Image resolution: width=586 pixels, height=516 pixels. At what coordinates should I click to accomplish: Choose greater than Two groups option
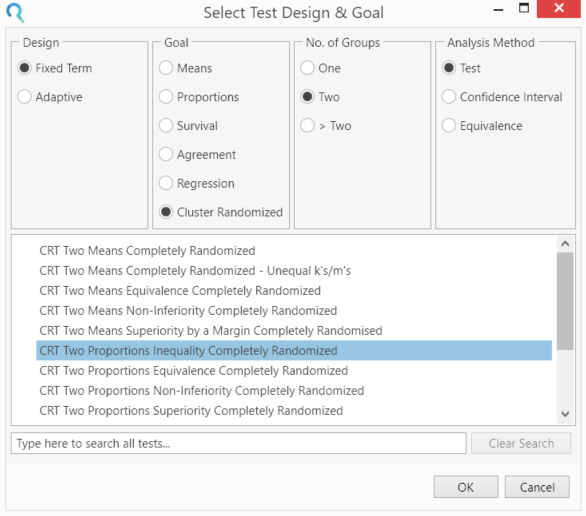[308, 126]
